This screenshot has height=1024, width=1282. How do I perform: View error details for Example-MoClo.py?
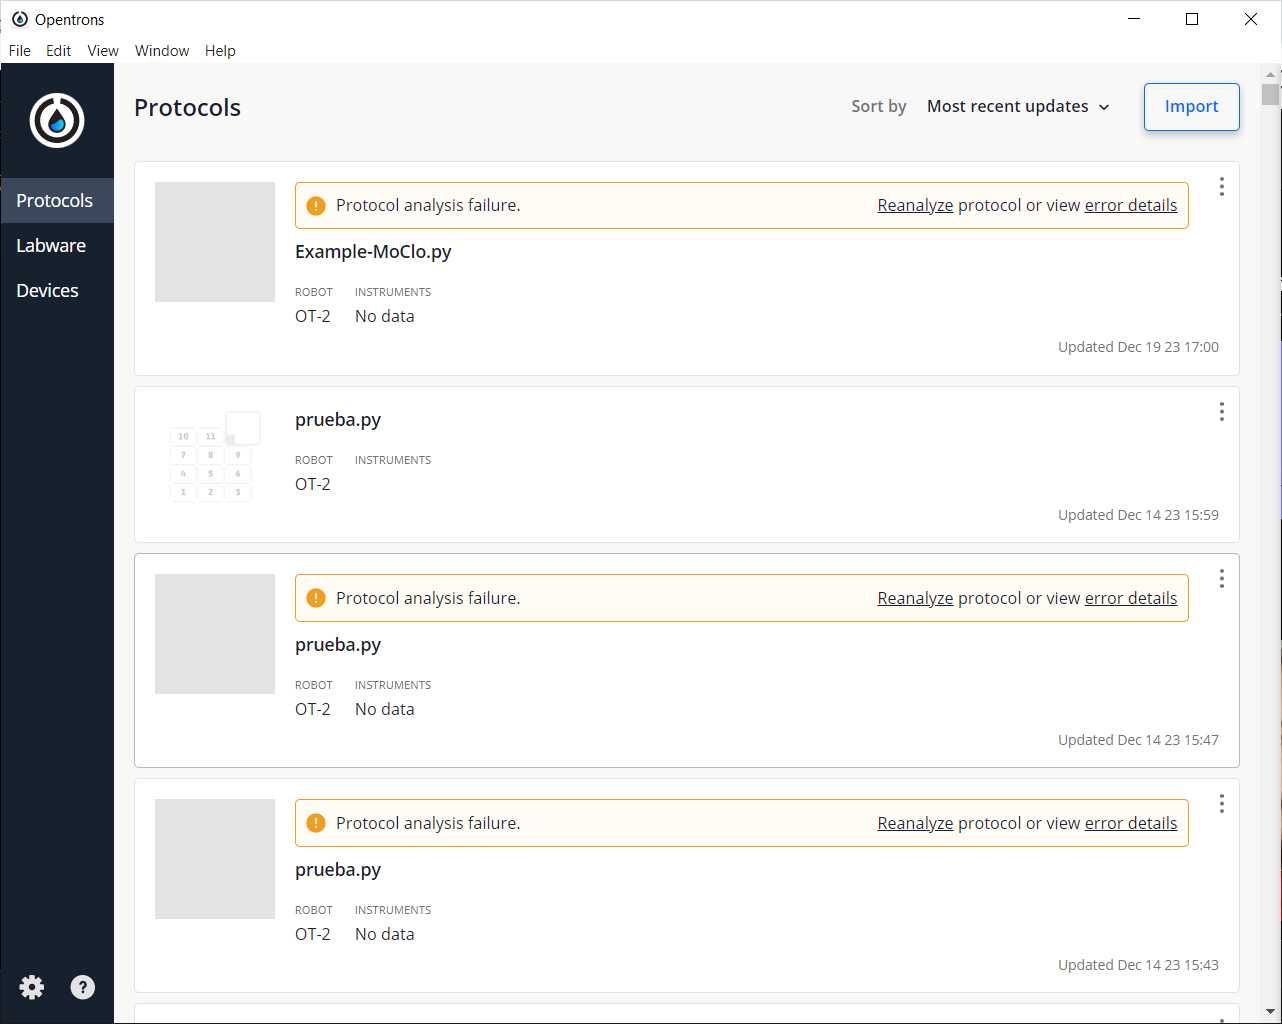(x=1130, y=206)
